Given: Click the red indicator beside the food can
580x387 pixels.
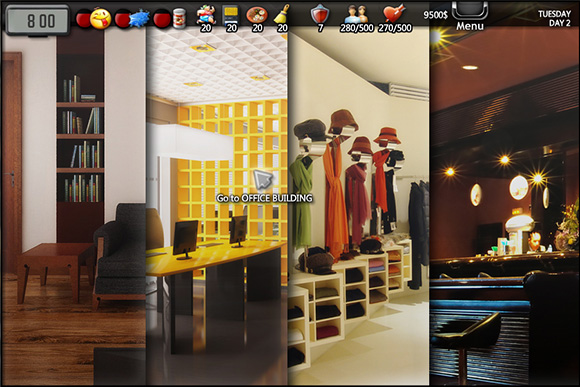Looking at the screenshot, I should tap(162, 18).
